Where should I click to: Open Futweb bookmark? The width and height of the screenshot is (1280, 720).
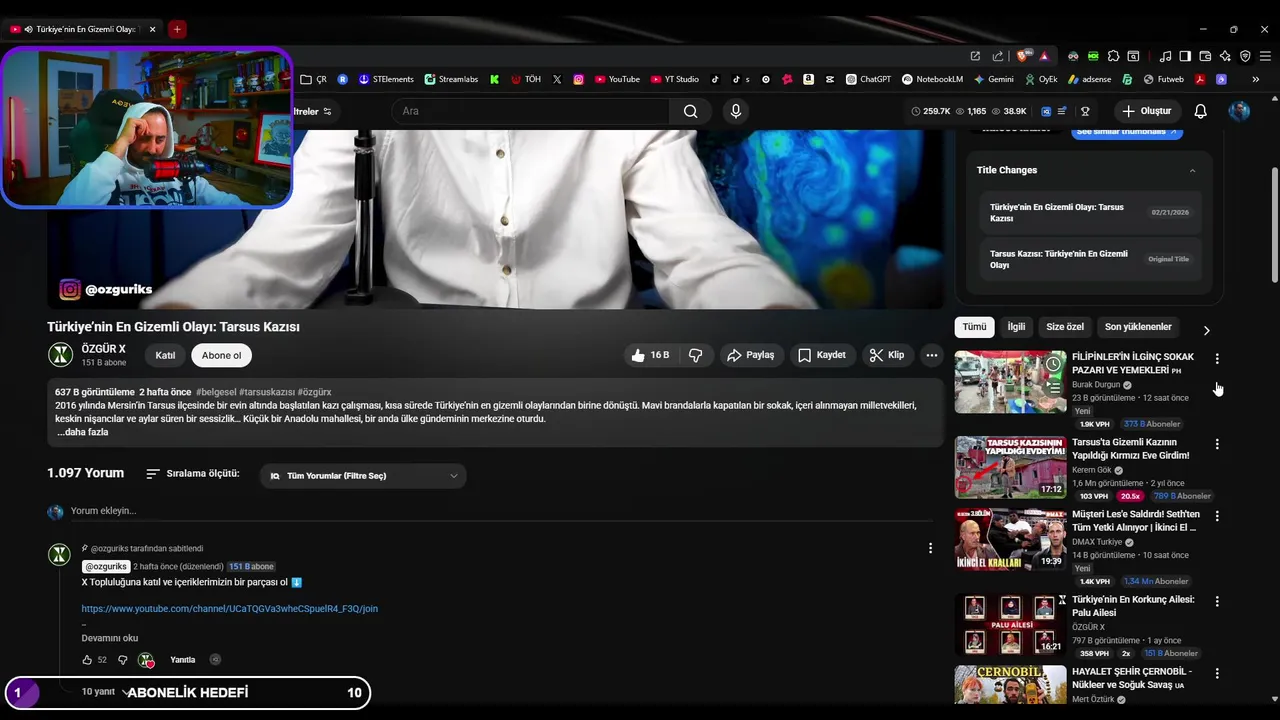[x=1164, y=79]
